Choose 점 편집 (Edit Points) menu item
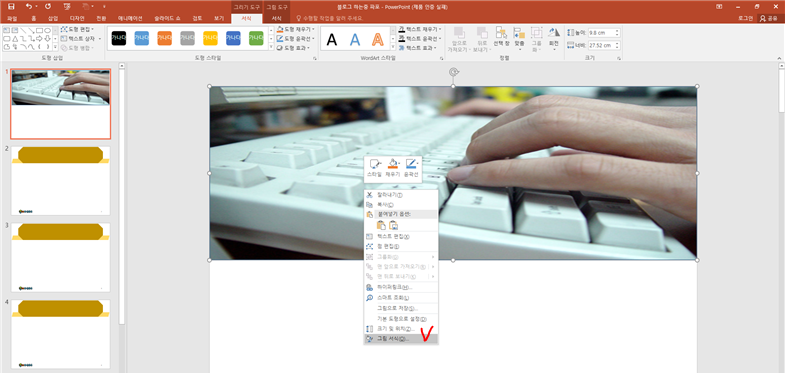 (401, 246)
